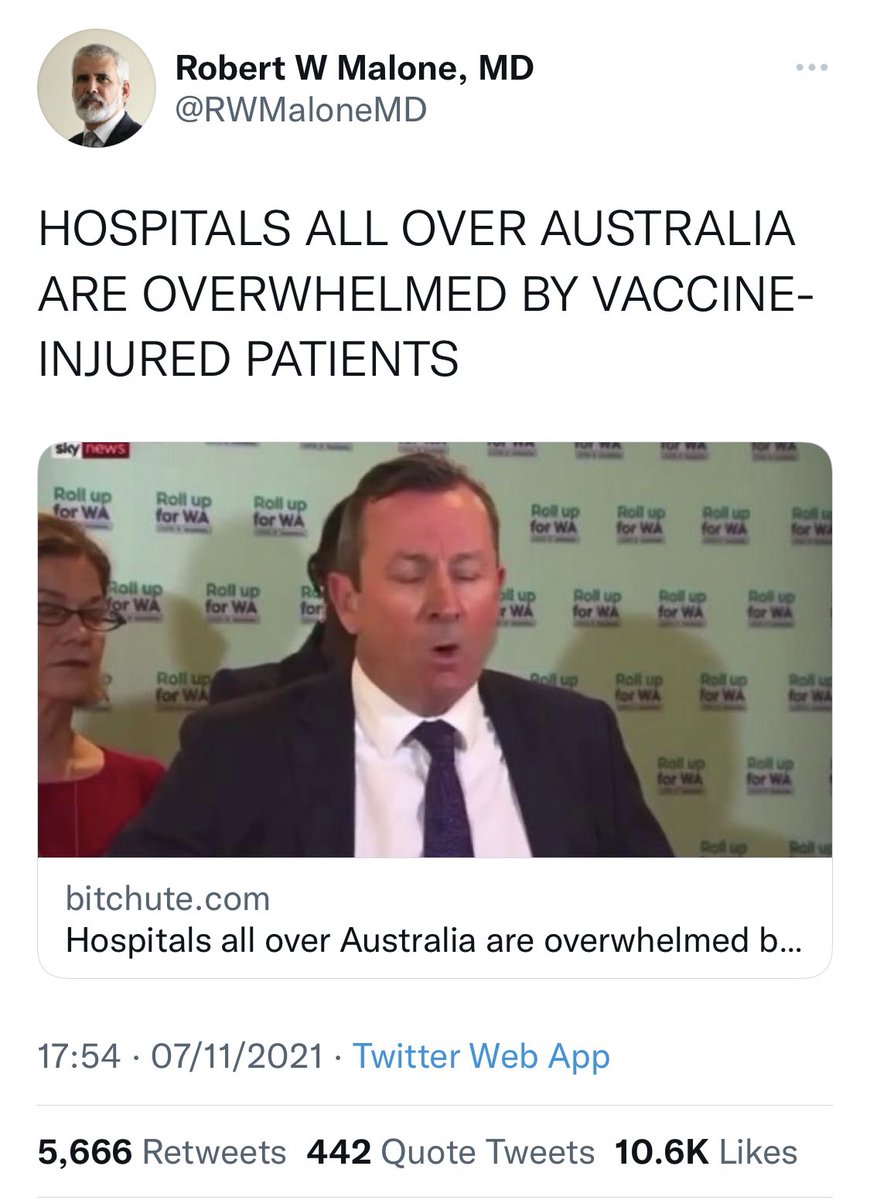This screenshot has height=1200, width=870.
Task: View the 5,666 Retweets list
Action: coord(162,1152)
